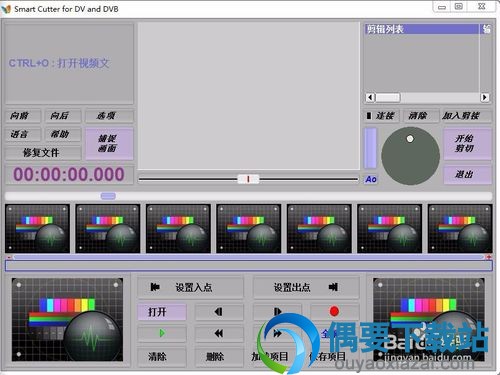This screenshot has width=500, height=375.
Task: Select the fifth filmstrip thumbnail
Action: 319,229
